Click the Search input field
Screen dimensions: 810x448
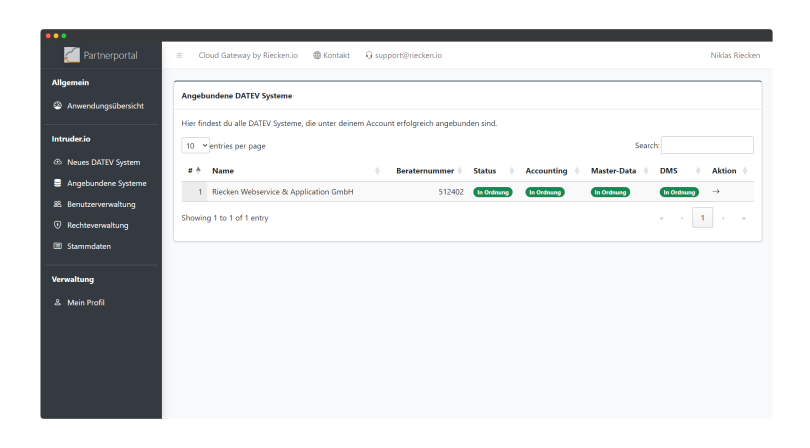tap(707, 145)
